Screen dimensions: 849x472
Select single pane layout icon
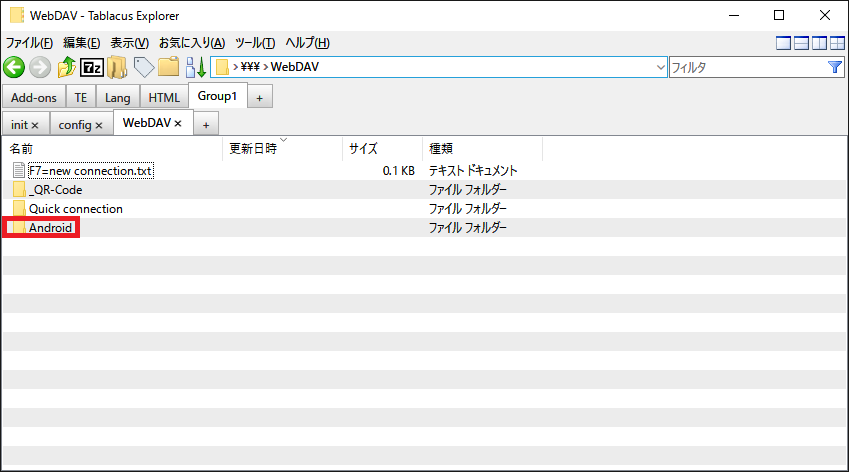click(783, 43)
